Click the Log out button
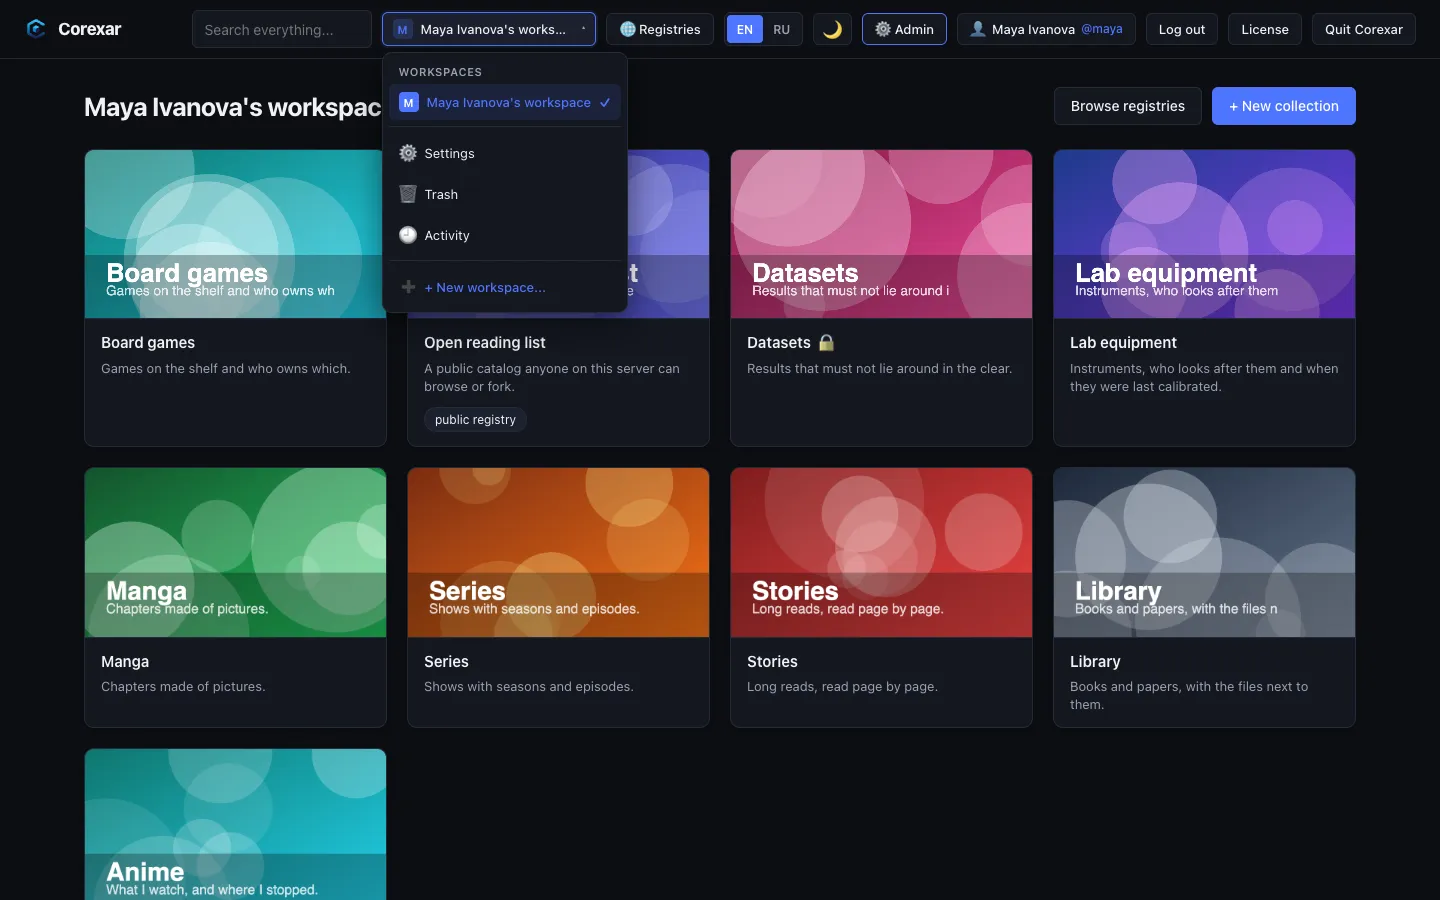 (x=1182, y=30)
